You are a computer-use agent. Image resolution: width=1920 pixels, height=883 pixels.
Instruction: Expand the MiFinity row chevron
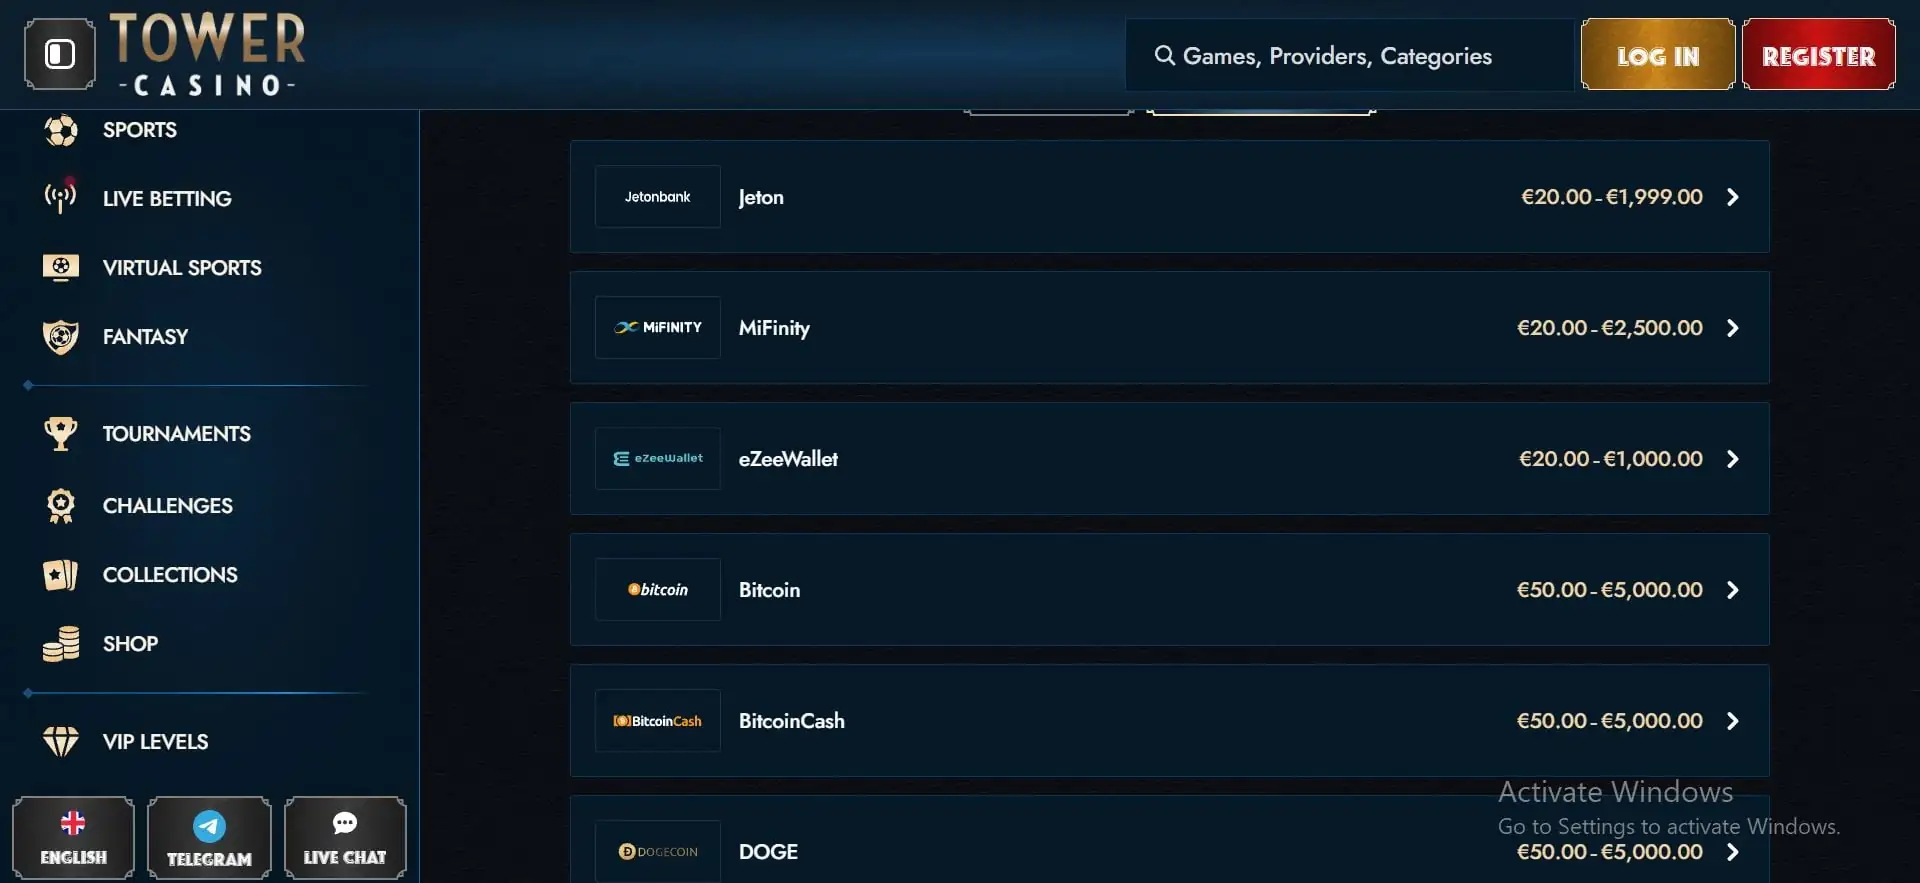(x=1733, y=328)
